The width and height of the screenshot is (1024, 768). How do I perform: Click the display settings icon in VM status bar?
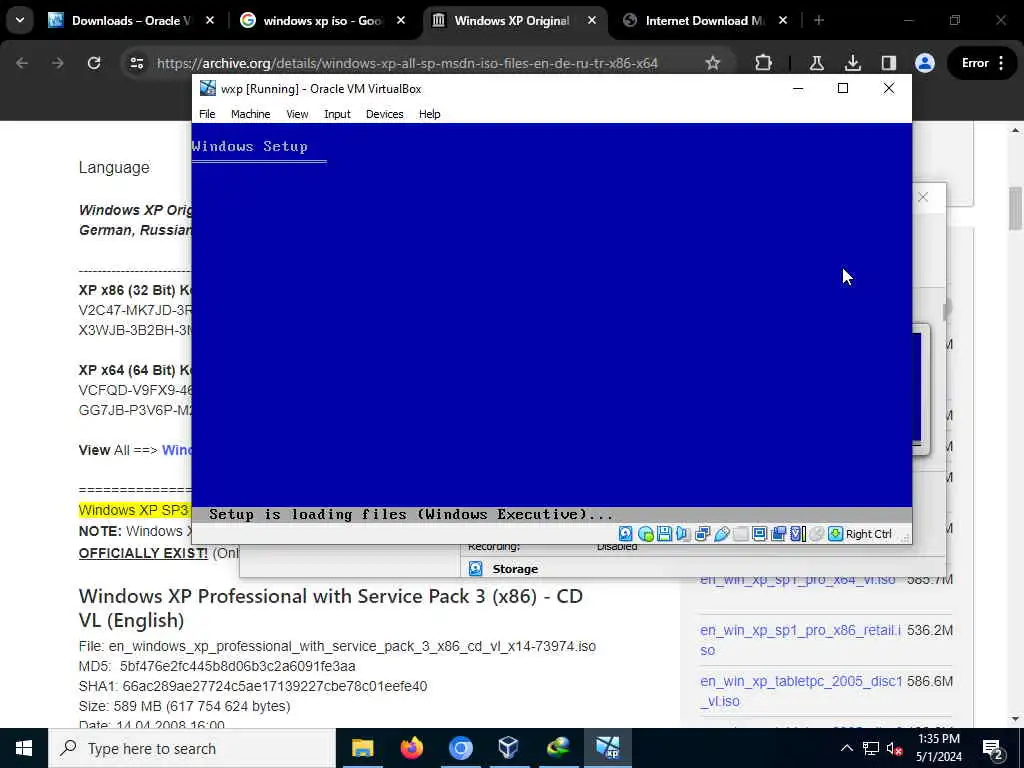click(759, 534)
